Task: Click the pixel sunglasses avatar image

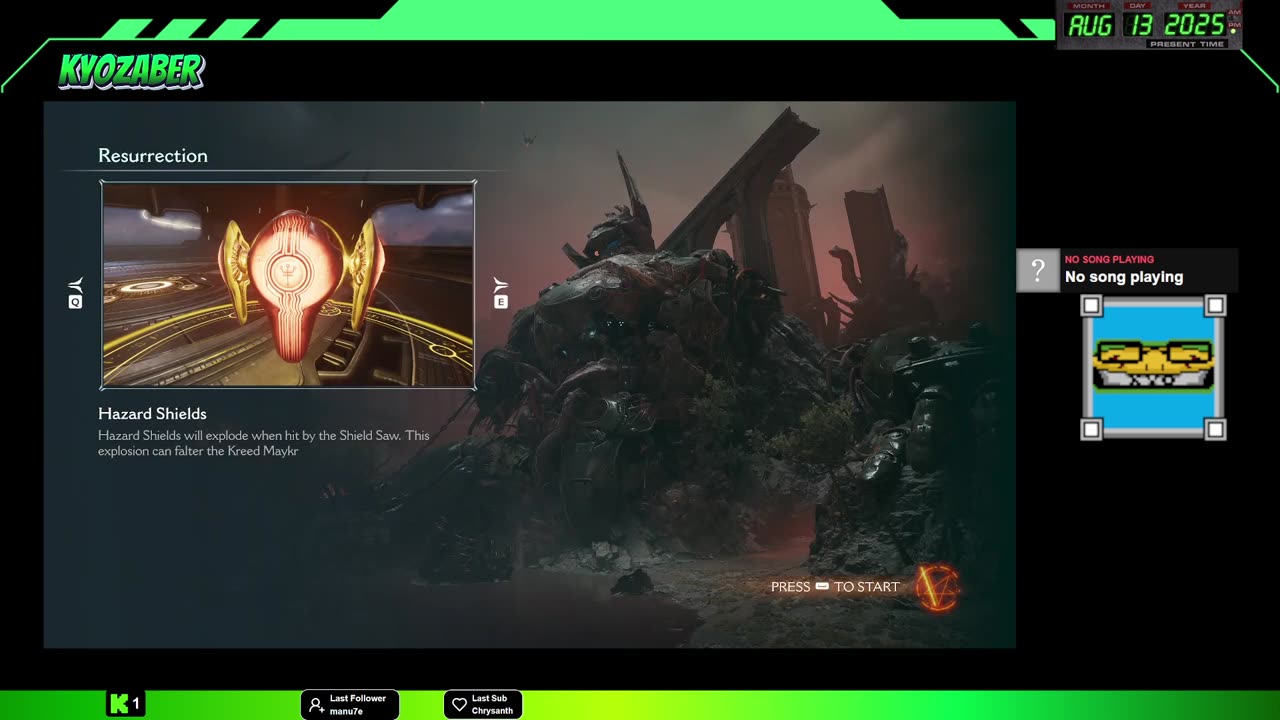Action: coord(1153,367)
